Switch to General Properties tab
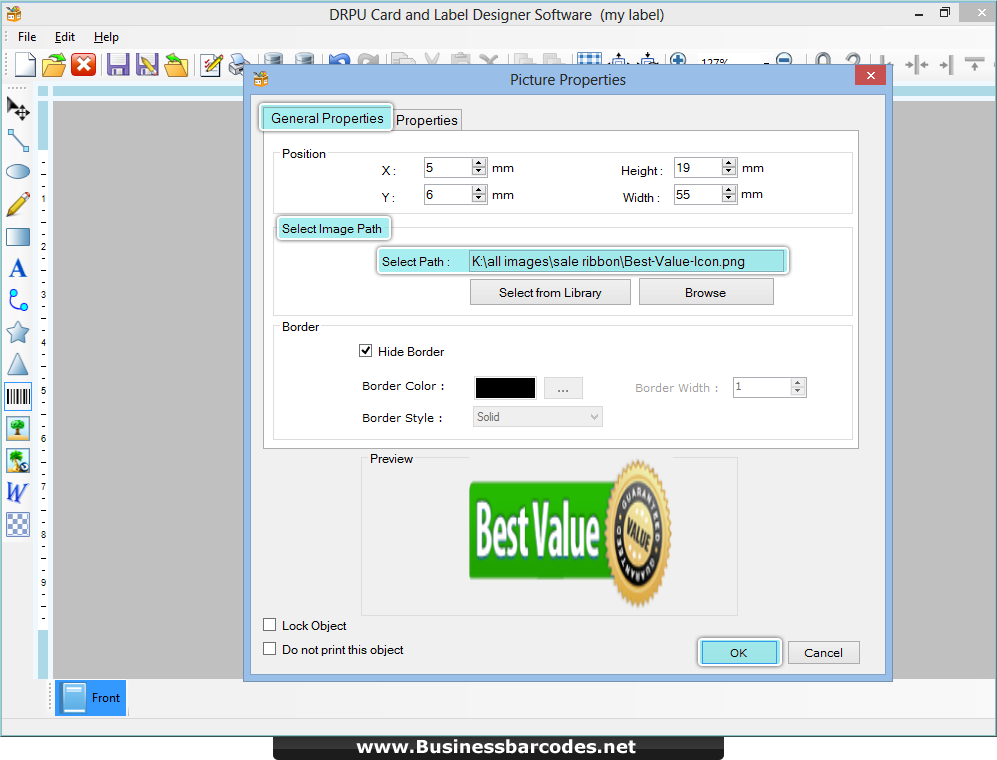The height and width of the screenshot is (760, 997). pos(327,118)
